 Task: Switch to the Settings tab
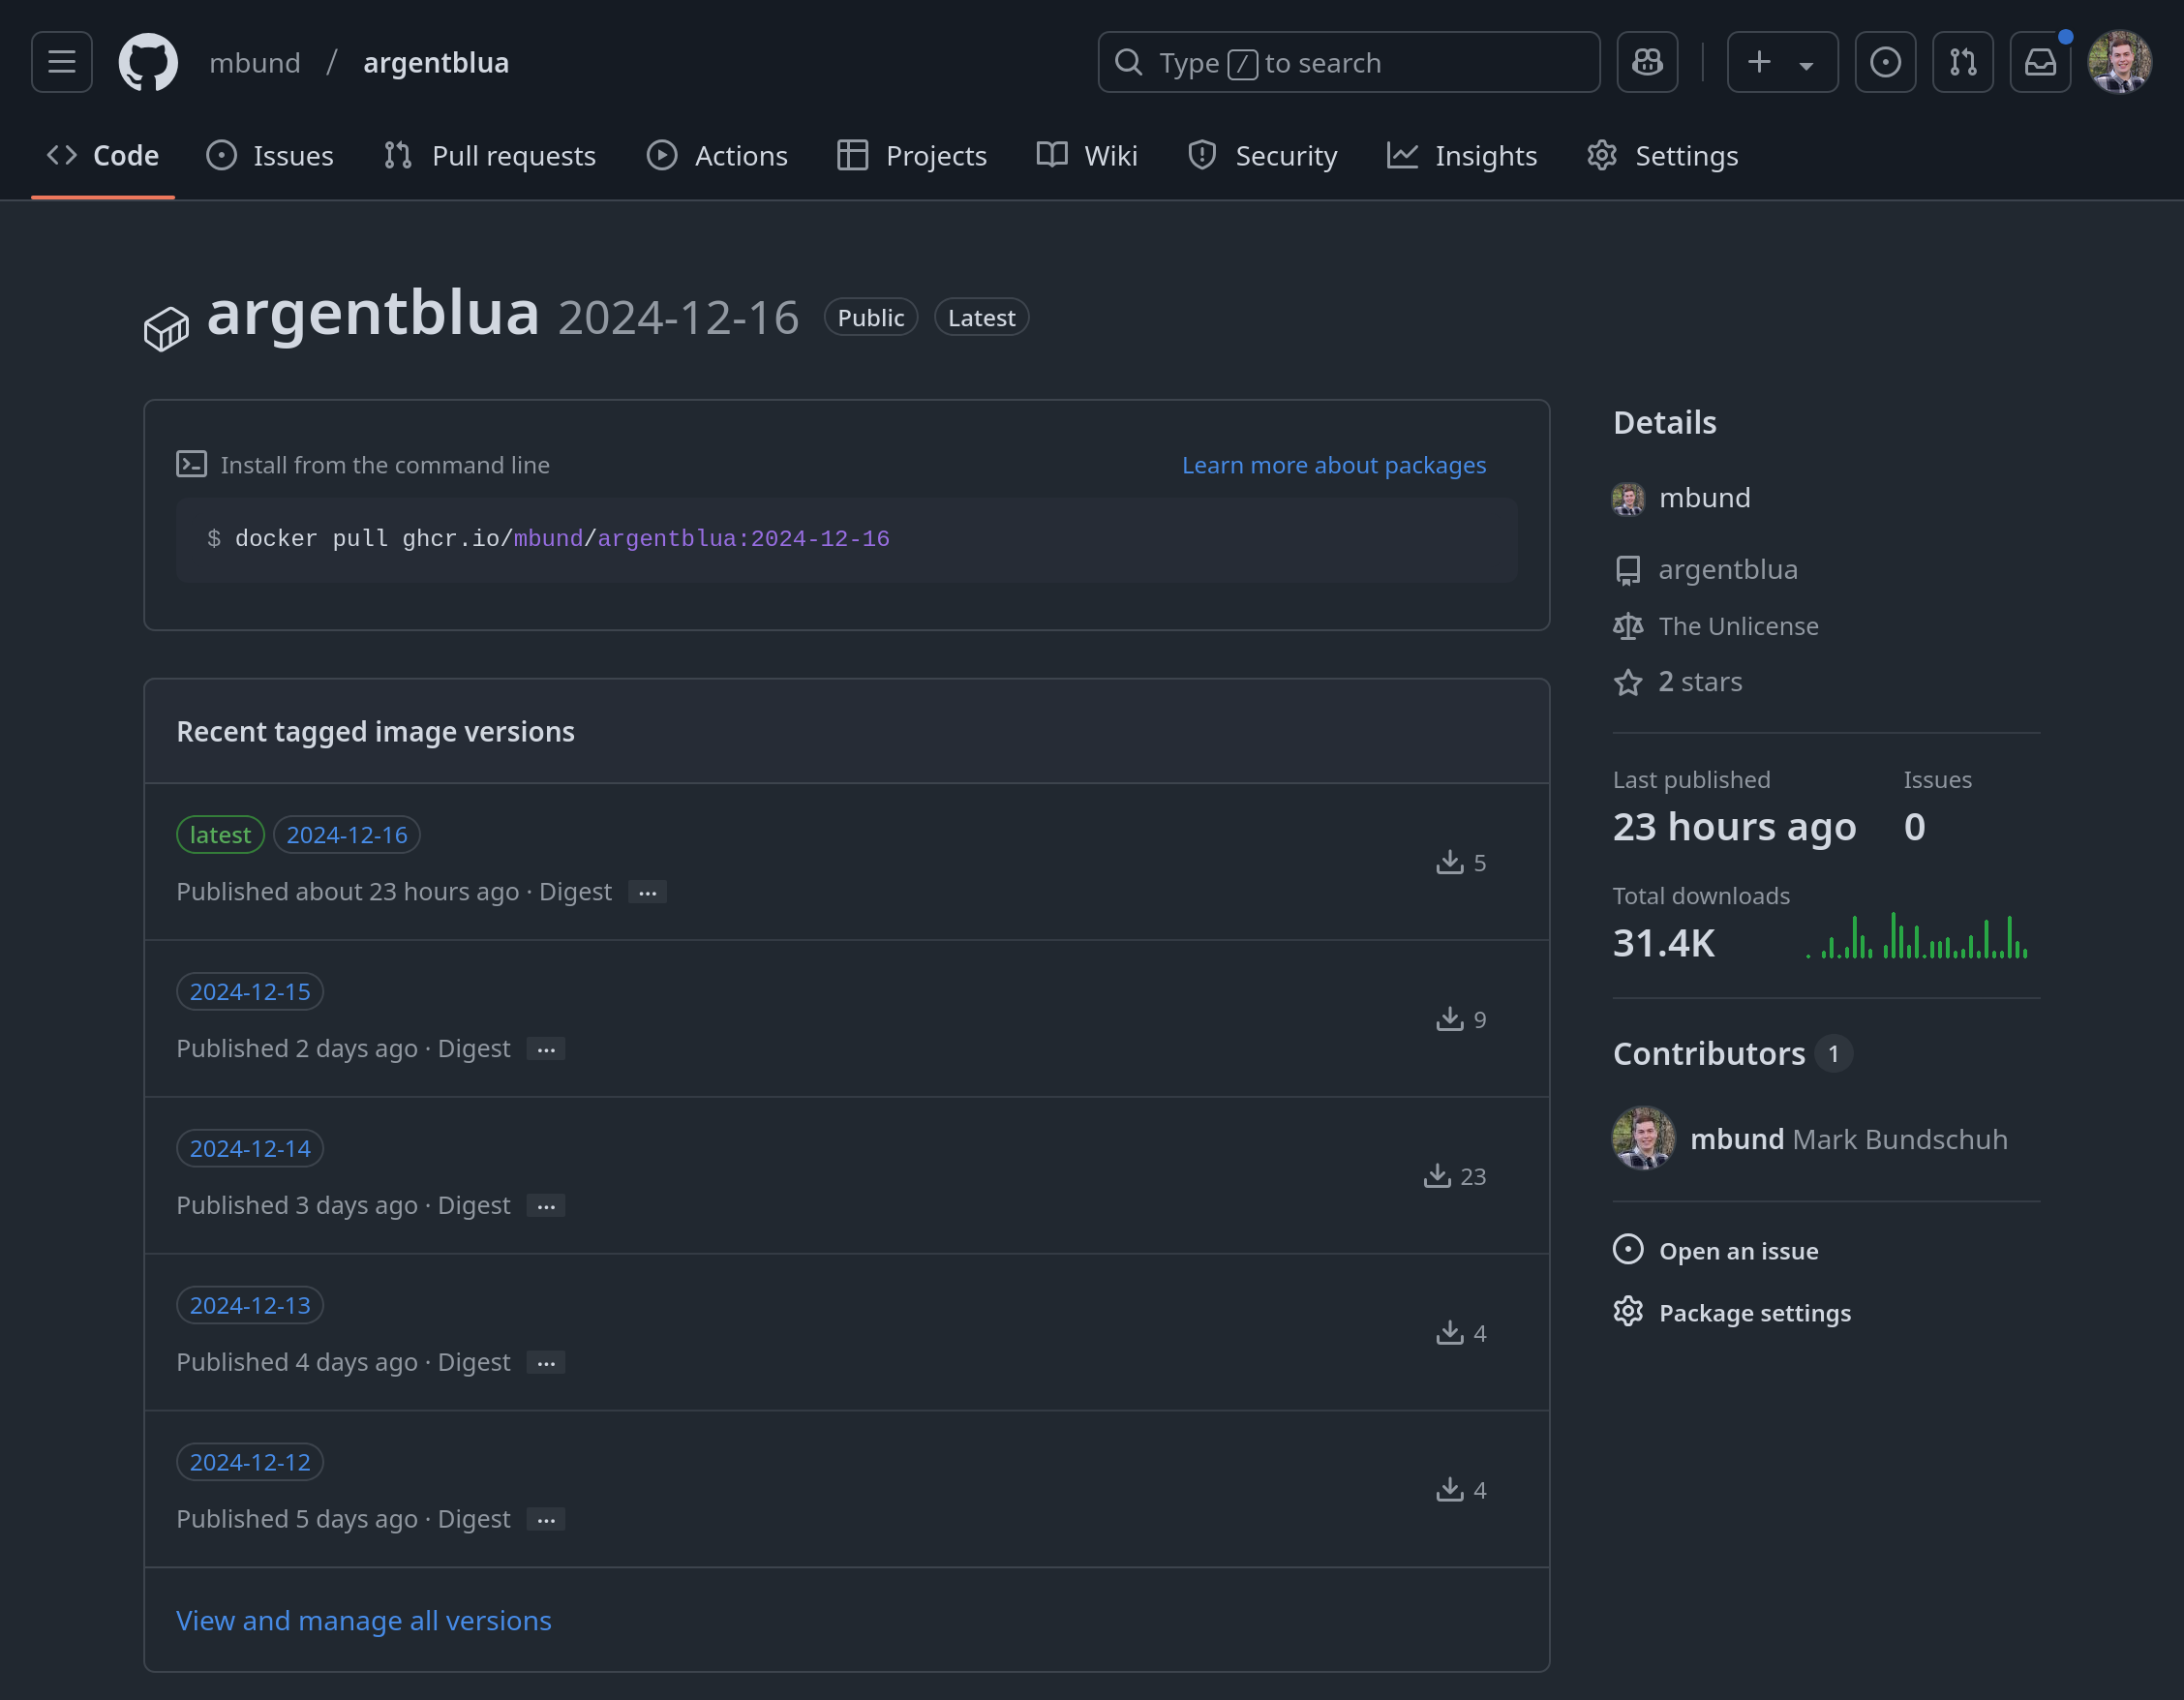click(x=1663, y=156)
